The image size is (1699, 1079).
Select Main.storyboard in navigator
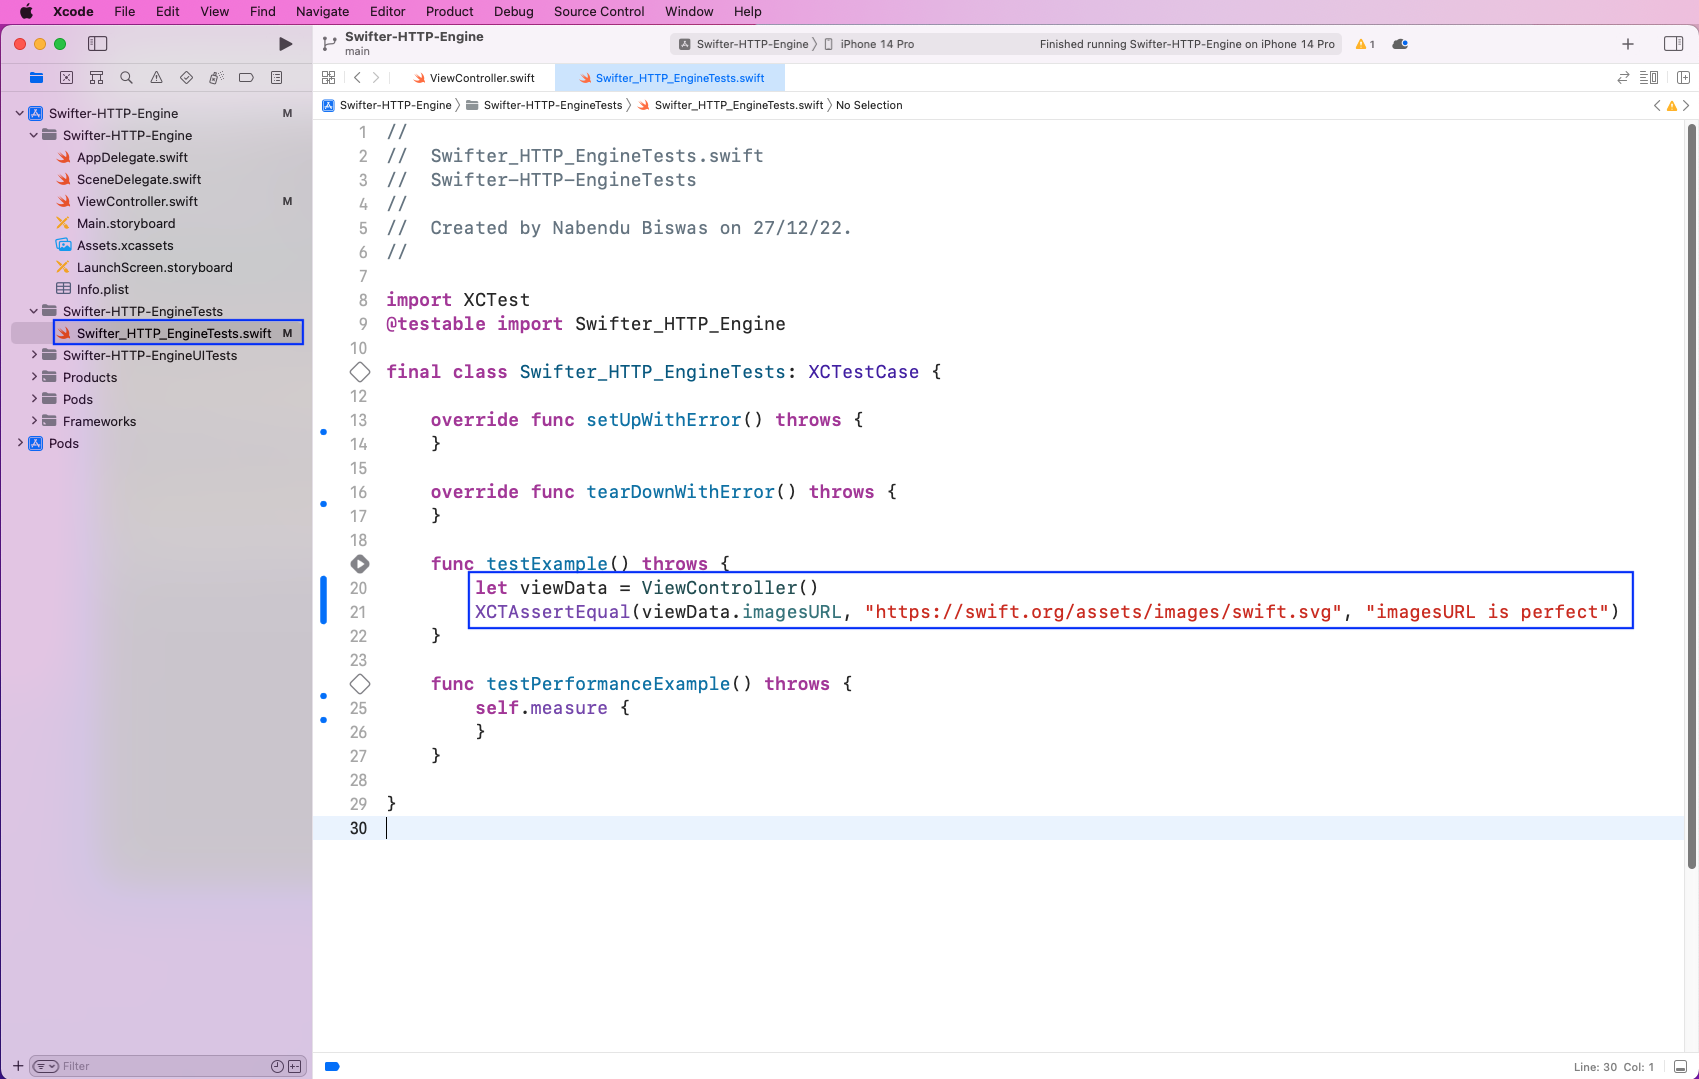(126, 223)
